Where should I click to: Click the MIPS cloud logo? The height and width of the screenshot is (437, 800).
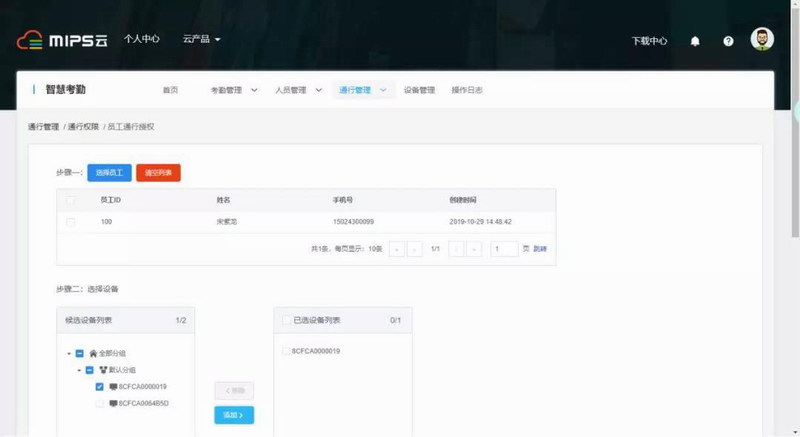(x=62, y=40)
